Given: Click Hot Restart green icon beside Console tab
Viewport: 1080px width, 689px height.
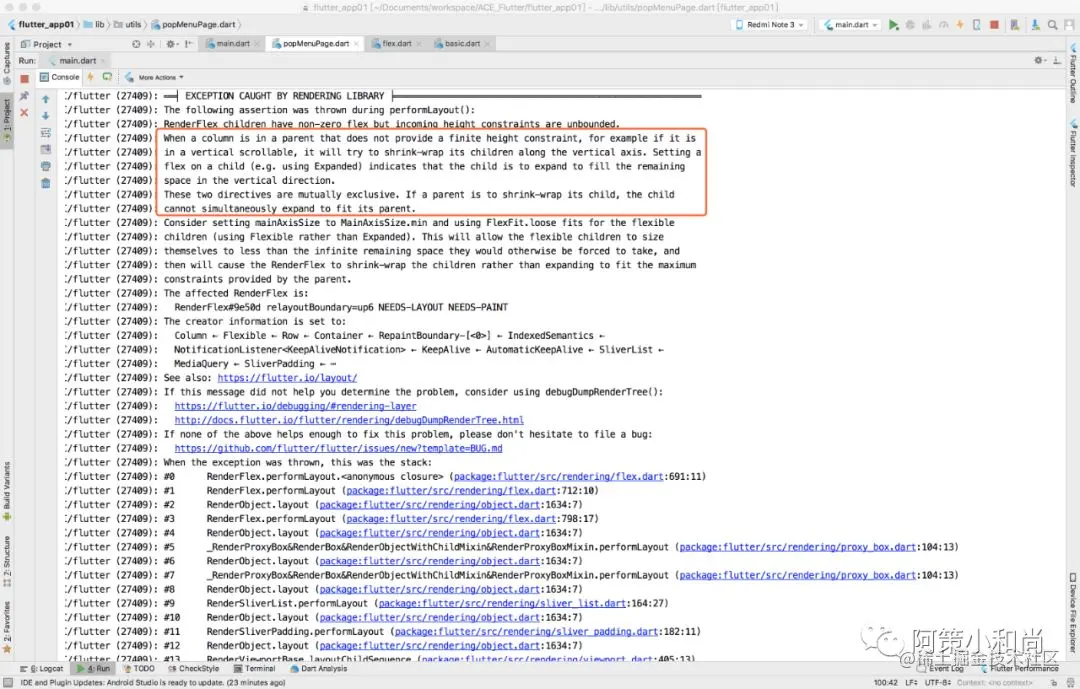Looking at the screenshot, I should [x=107, y=77].
